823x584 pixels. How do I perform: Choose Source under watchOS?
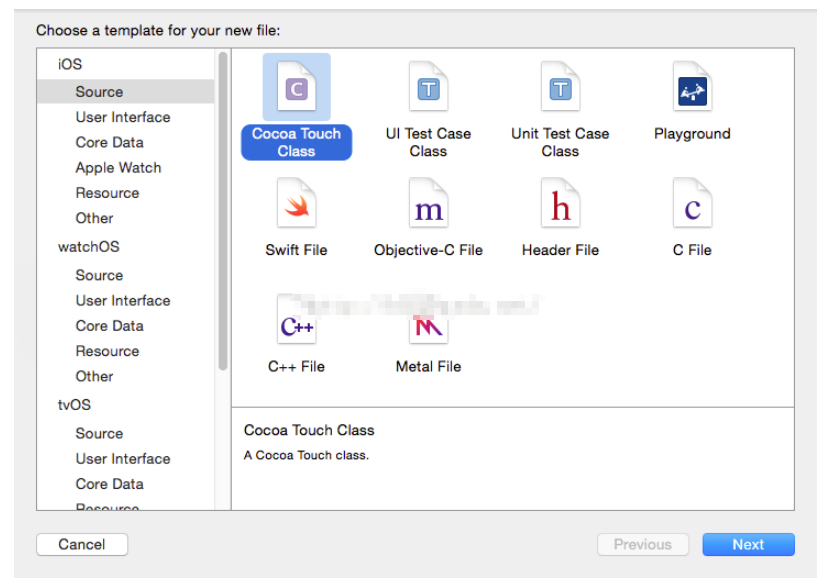99,275
